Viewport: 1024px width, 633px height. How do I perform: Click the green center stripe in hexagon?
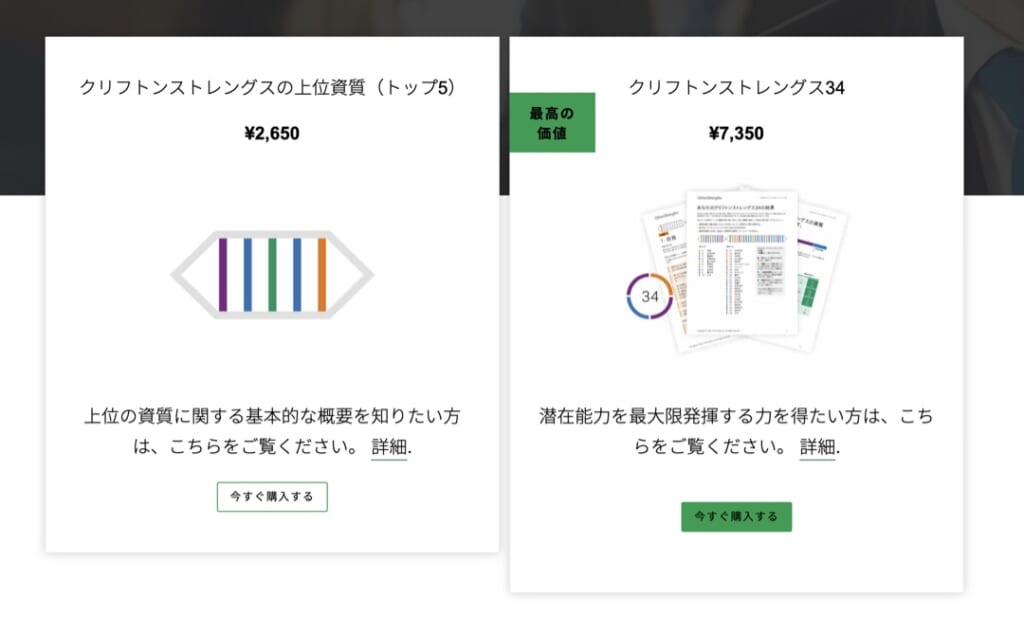272,275
